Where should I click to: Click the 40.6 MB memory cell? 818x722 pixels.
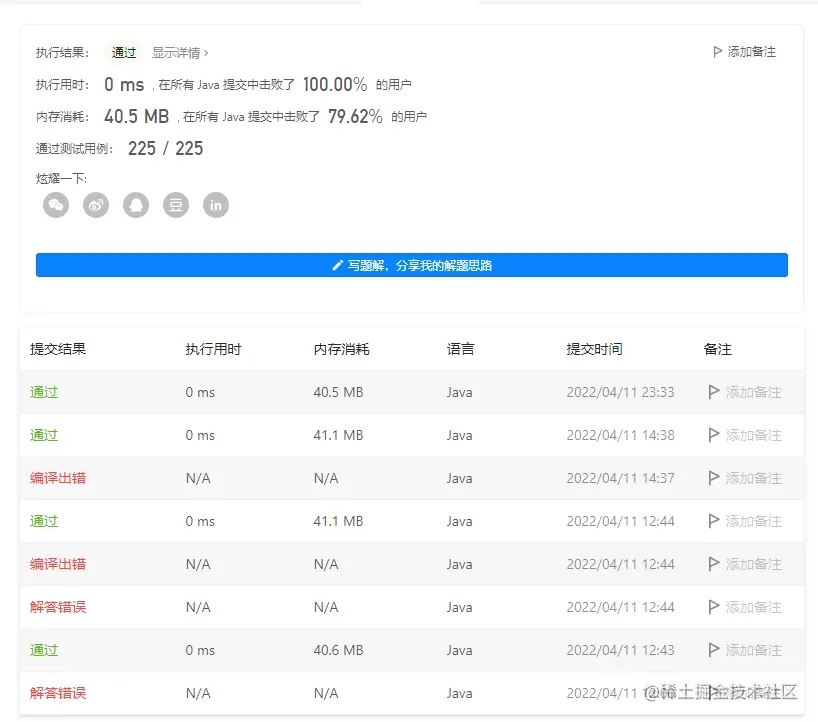(338, 650)
